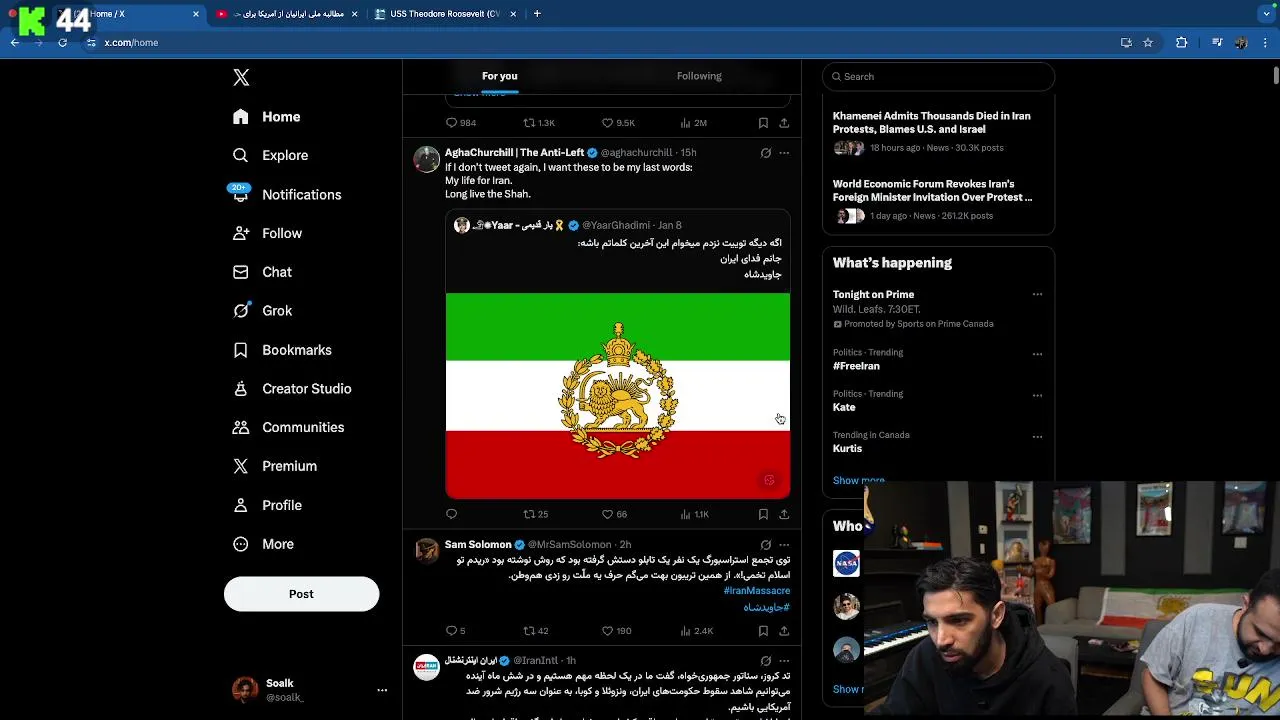1280x720 pixels.
Task: Click the search box on X
Action: coord(938,76)
